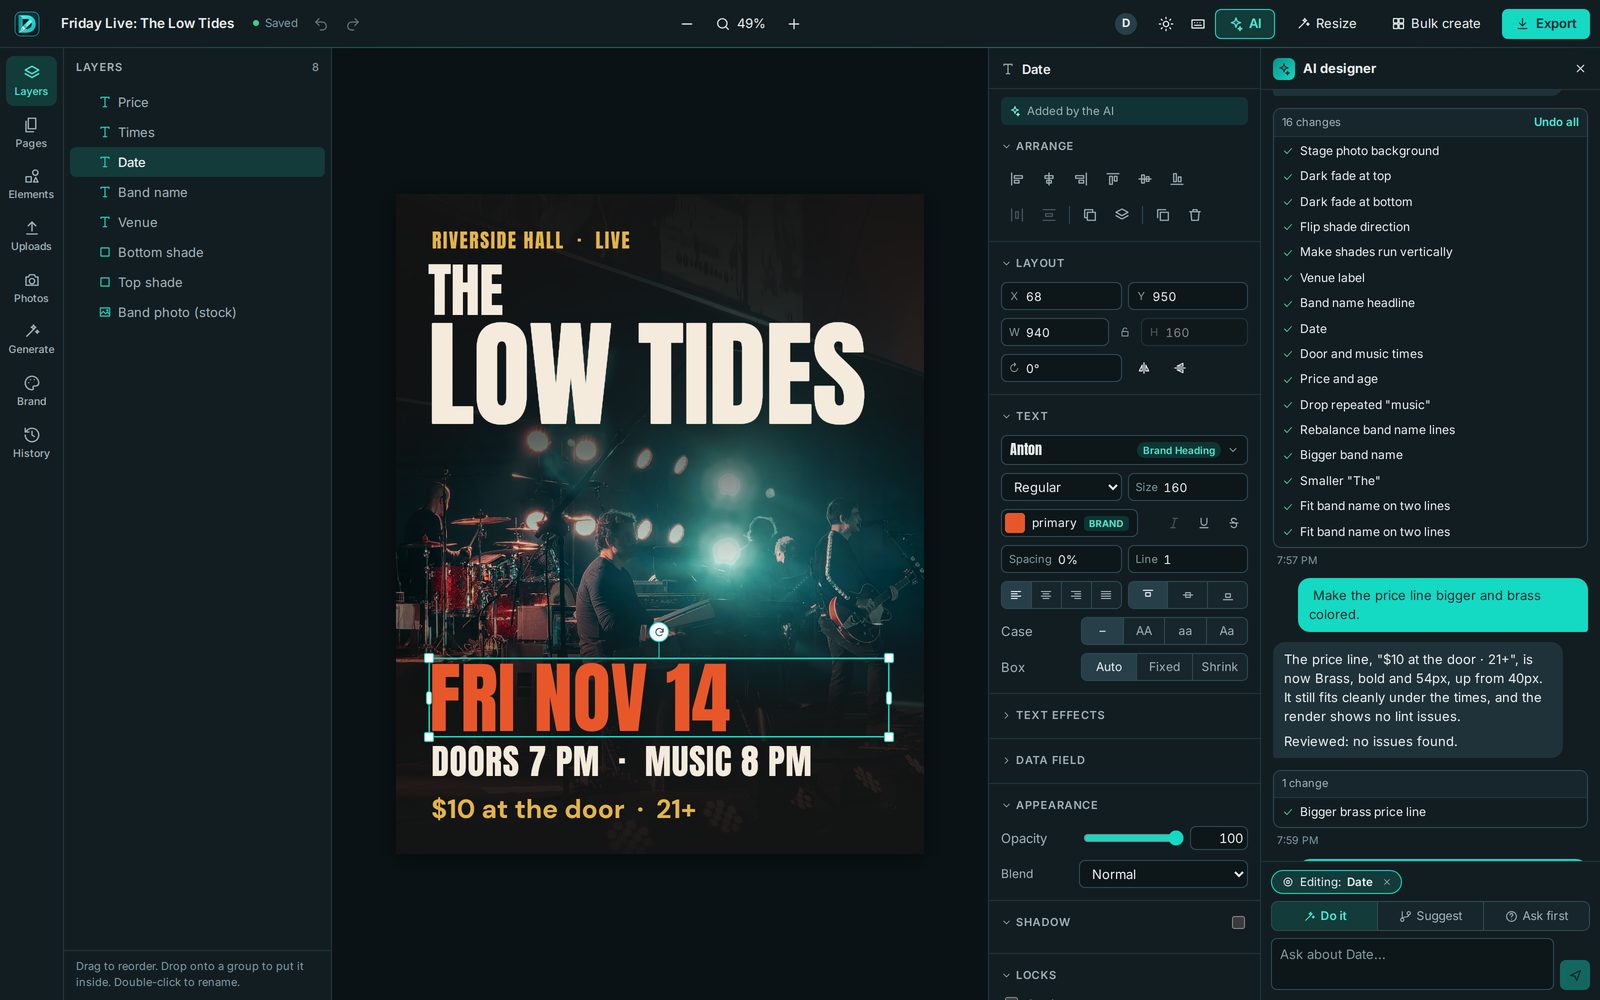Zoom in with the plus icon
This screenshot has width=1600, height=1000.
pos(794,24)
